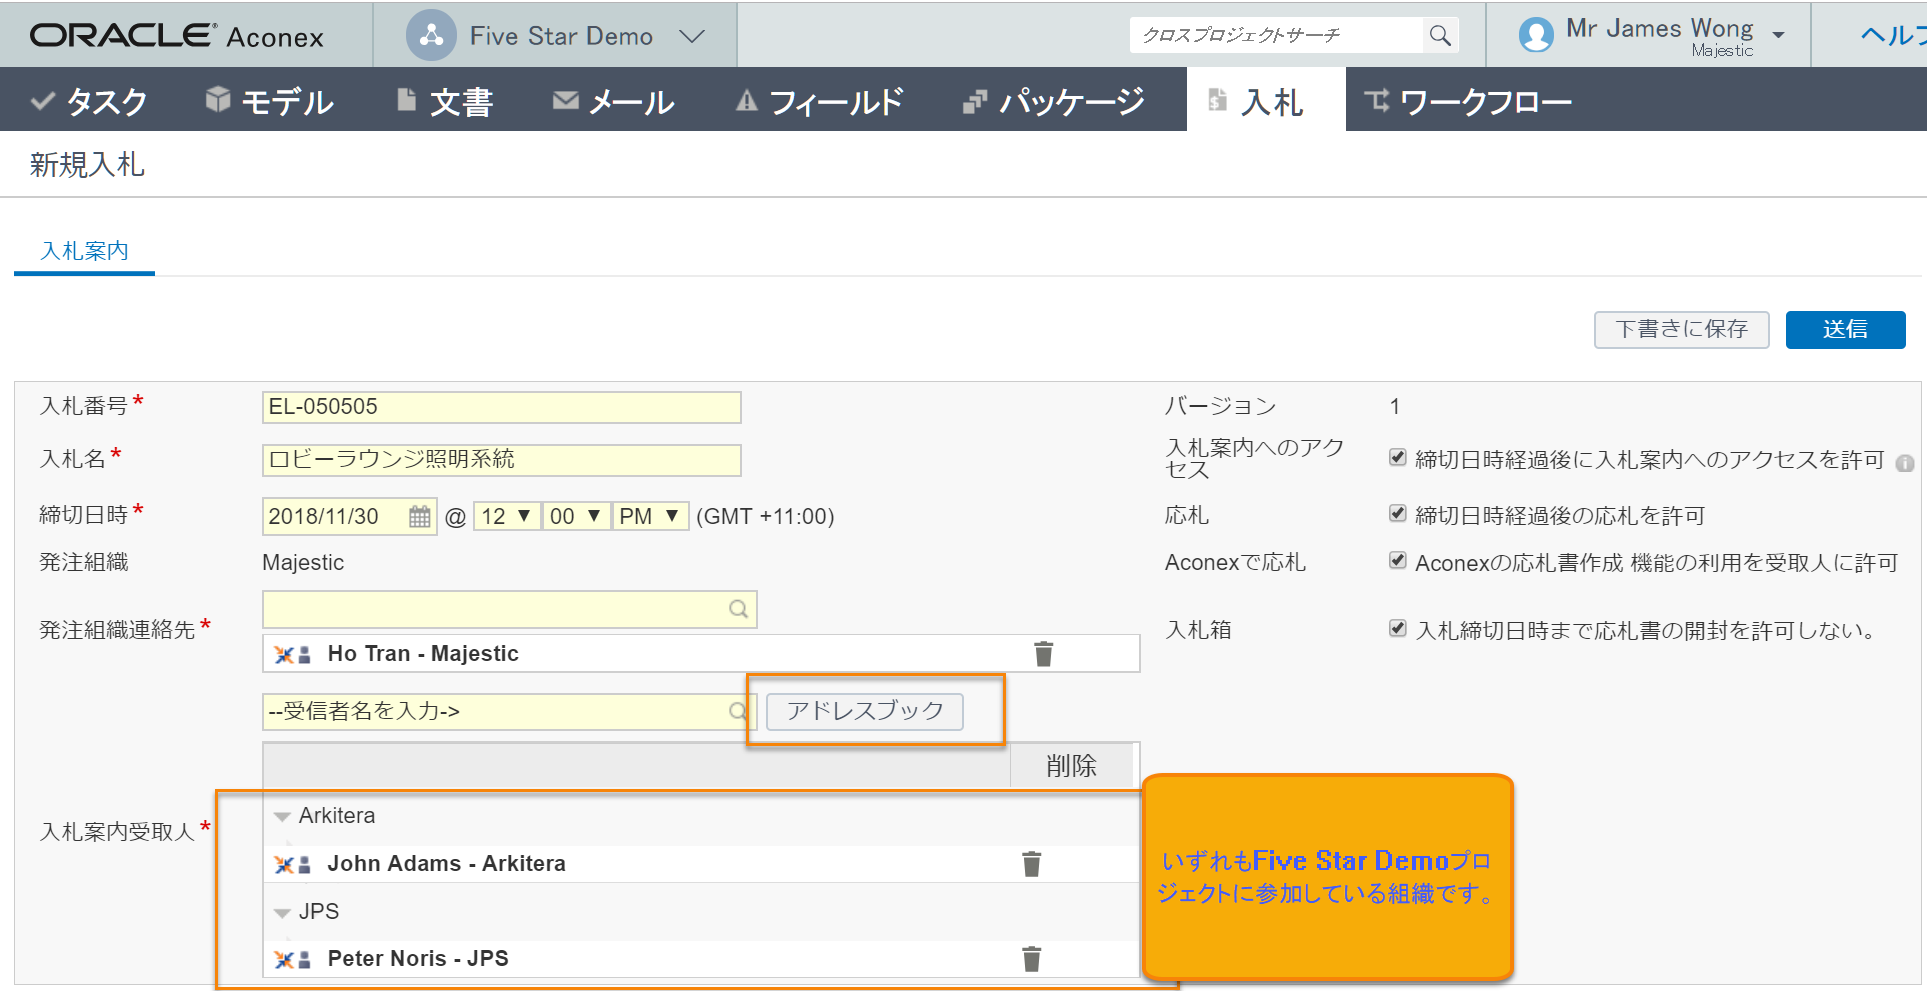Collapse the JPS group
This screenshot has height=991, width=1927.
coord(282,913)
